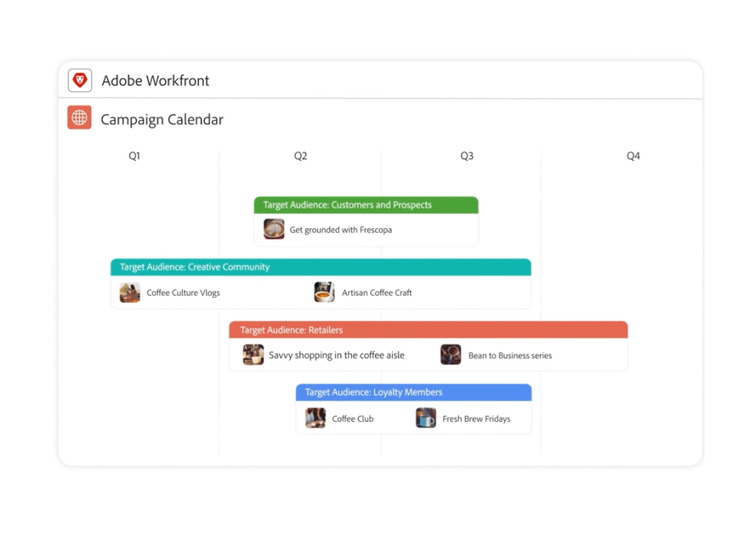Click the Adobe Workfront lion logo icon
This screenshot has height=547, width=750.
point(80,80)
